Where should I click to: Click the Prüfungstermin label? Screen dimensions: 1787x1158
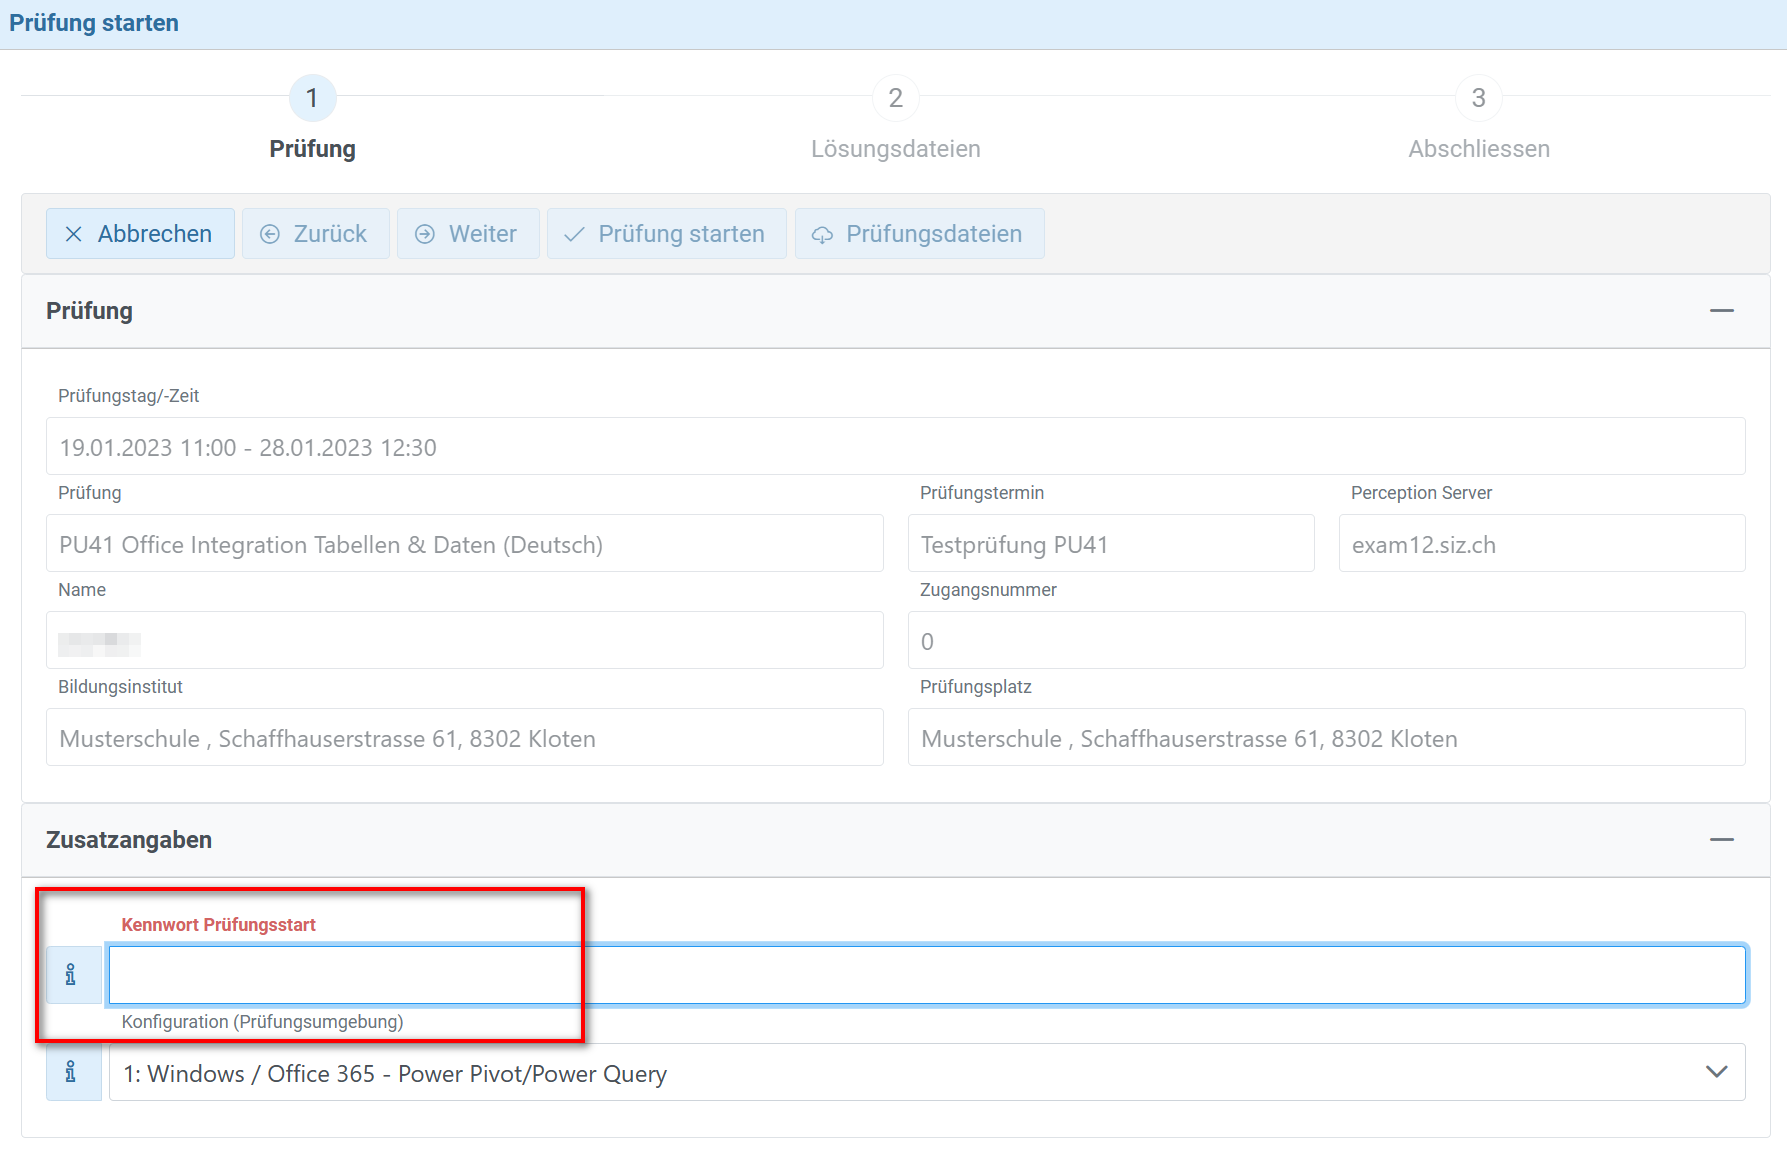click(982, 493)
